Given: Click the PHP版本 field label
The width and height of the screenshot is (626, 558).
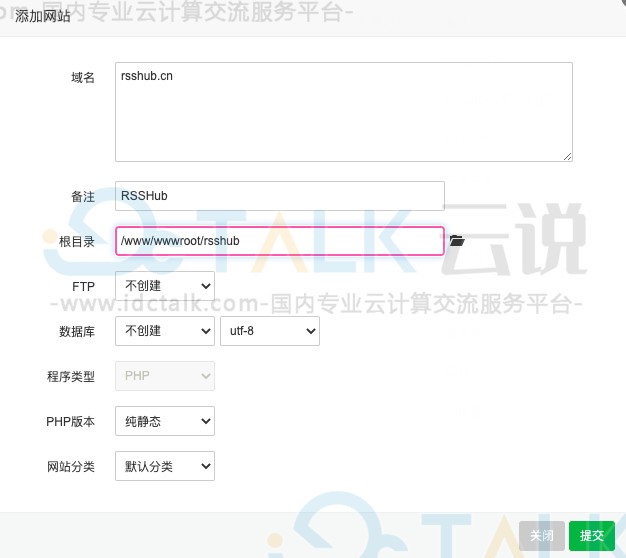Looking at the screenshot, I should [70, 421].
